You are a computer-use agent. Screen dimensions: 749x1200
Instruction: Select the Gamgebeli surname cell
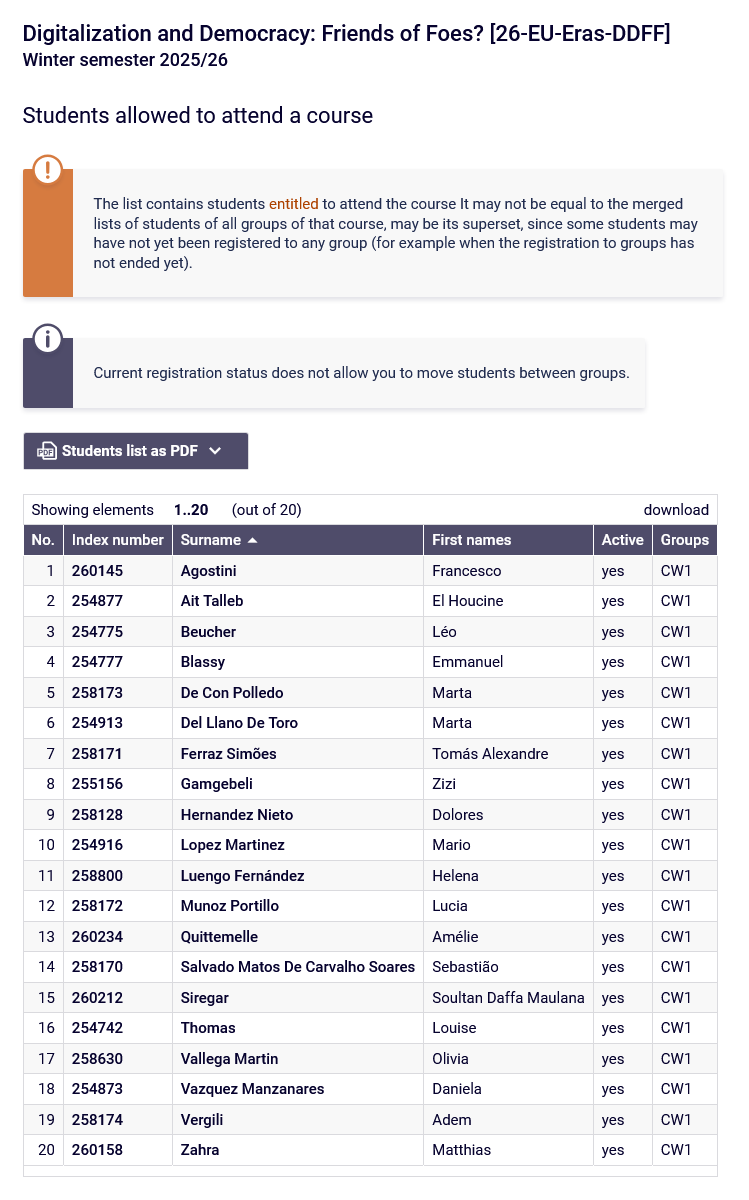215,784
